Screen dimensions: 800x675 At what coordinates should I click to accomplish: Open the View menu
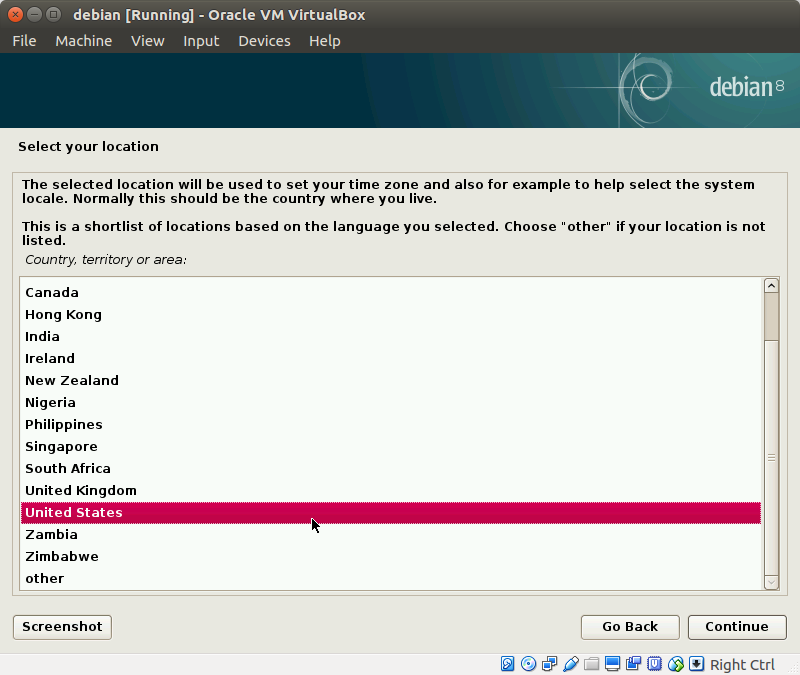[147, 41]
